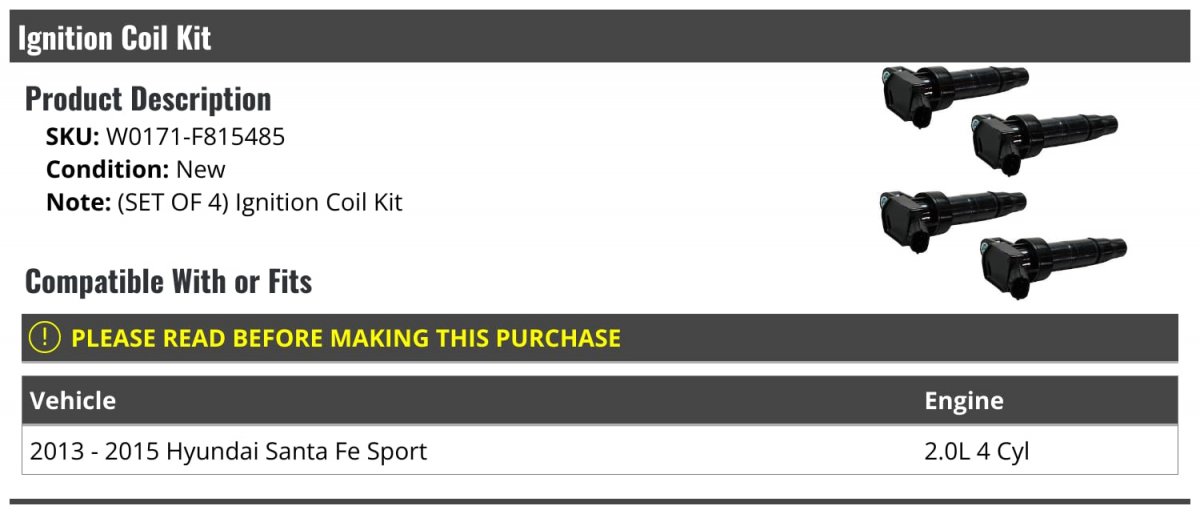
Task: Click PLEASE READ BEFORE MAKING THIS PURCHASE banner
Action: coord(600,338)
